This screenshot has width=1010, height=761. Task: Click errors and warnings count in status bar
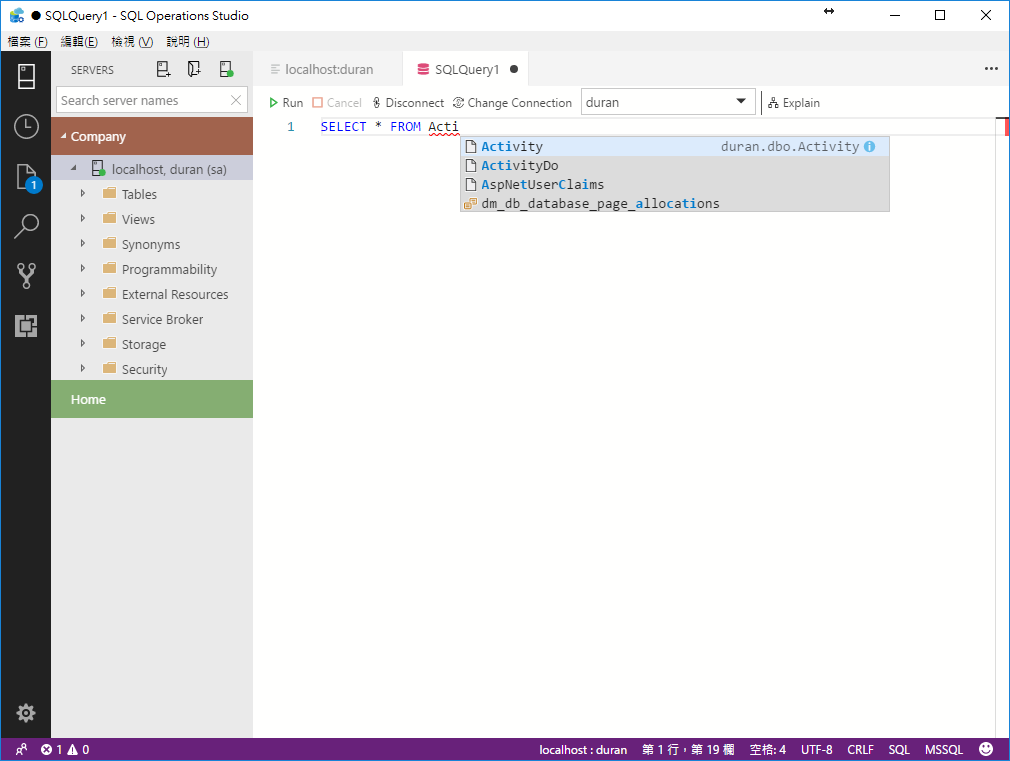pos(65,749)
